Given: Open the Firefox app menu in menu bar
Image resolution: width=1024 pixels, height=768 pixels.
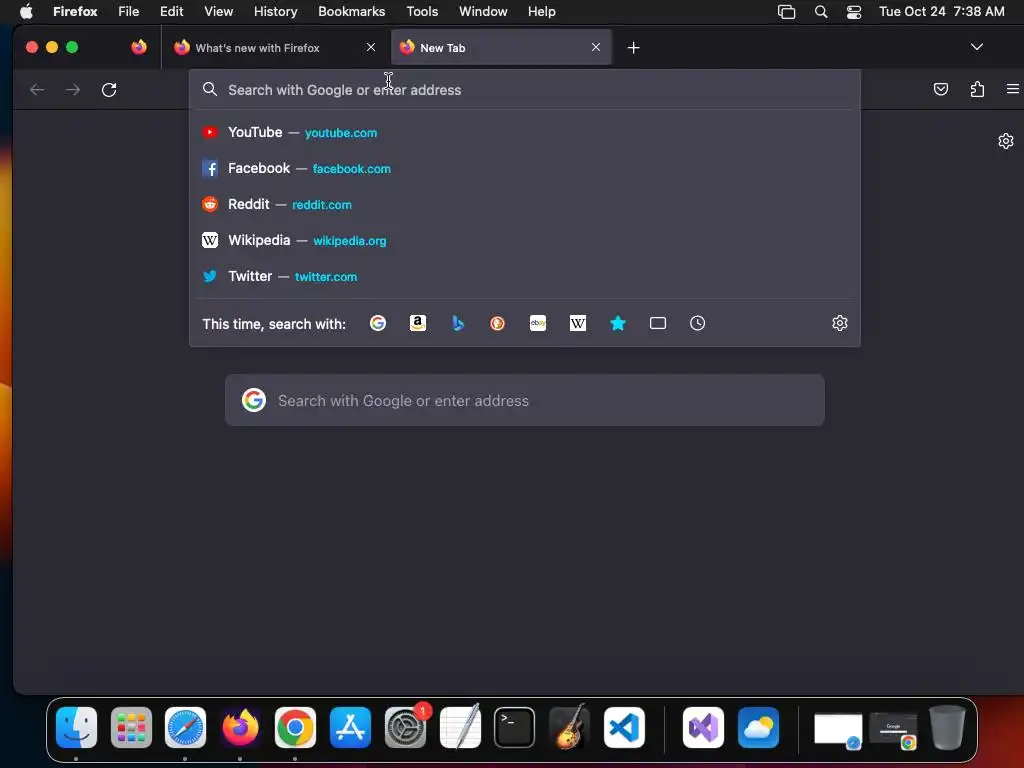Looking at the screenshot, I should point(75,11).
